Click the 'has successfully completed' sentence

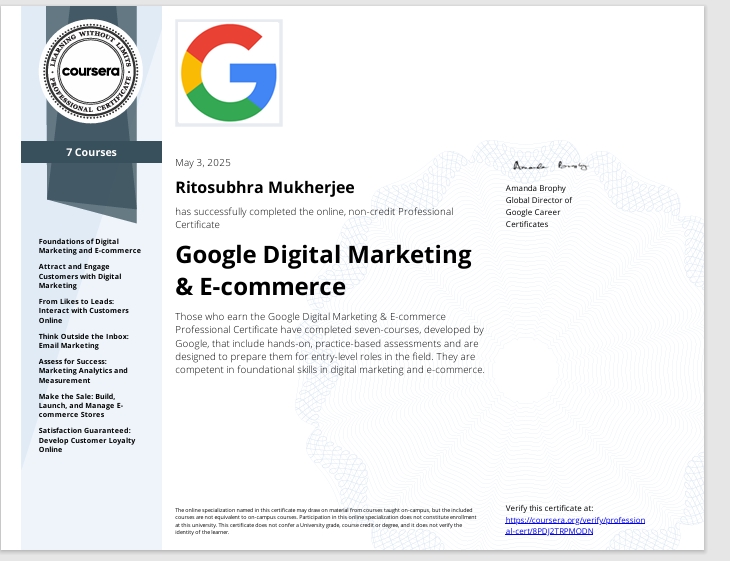tap(314, 218)
